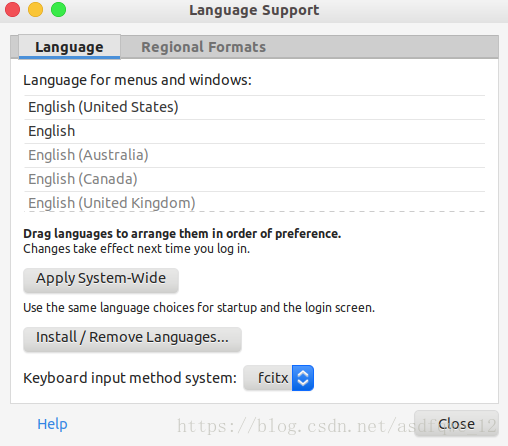Minimize window with yellow title bar button

click(x=35, y=9)
